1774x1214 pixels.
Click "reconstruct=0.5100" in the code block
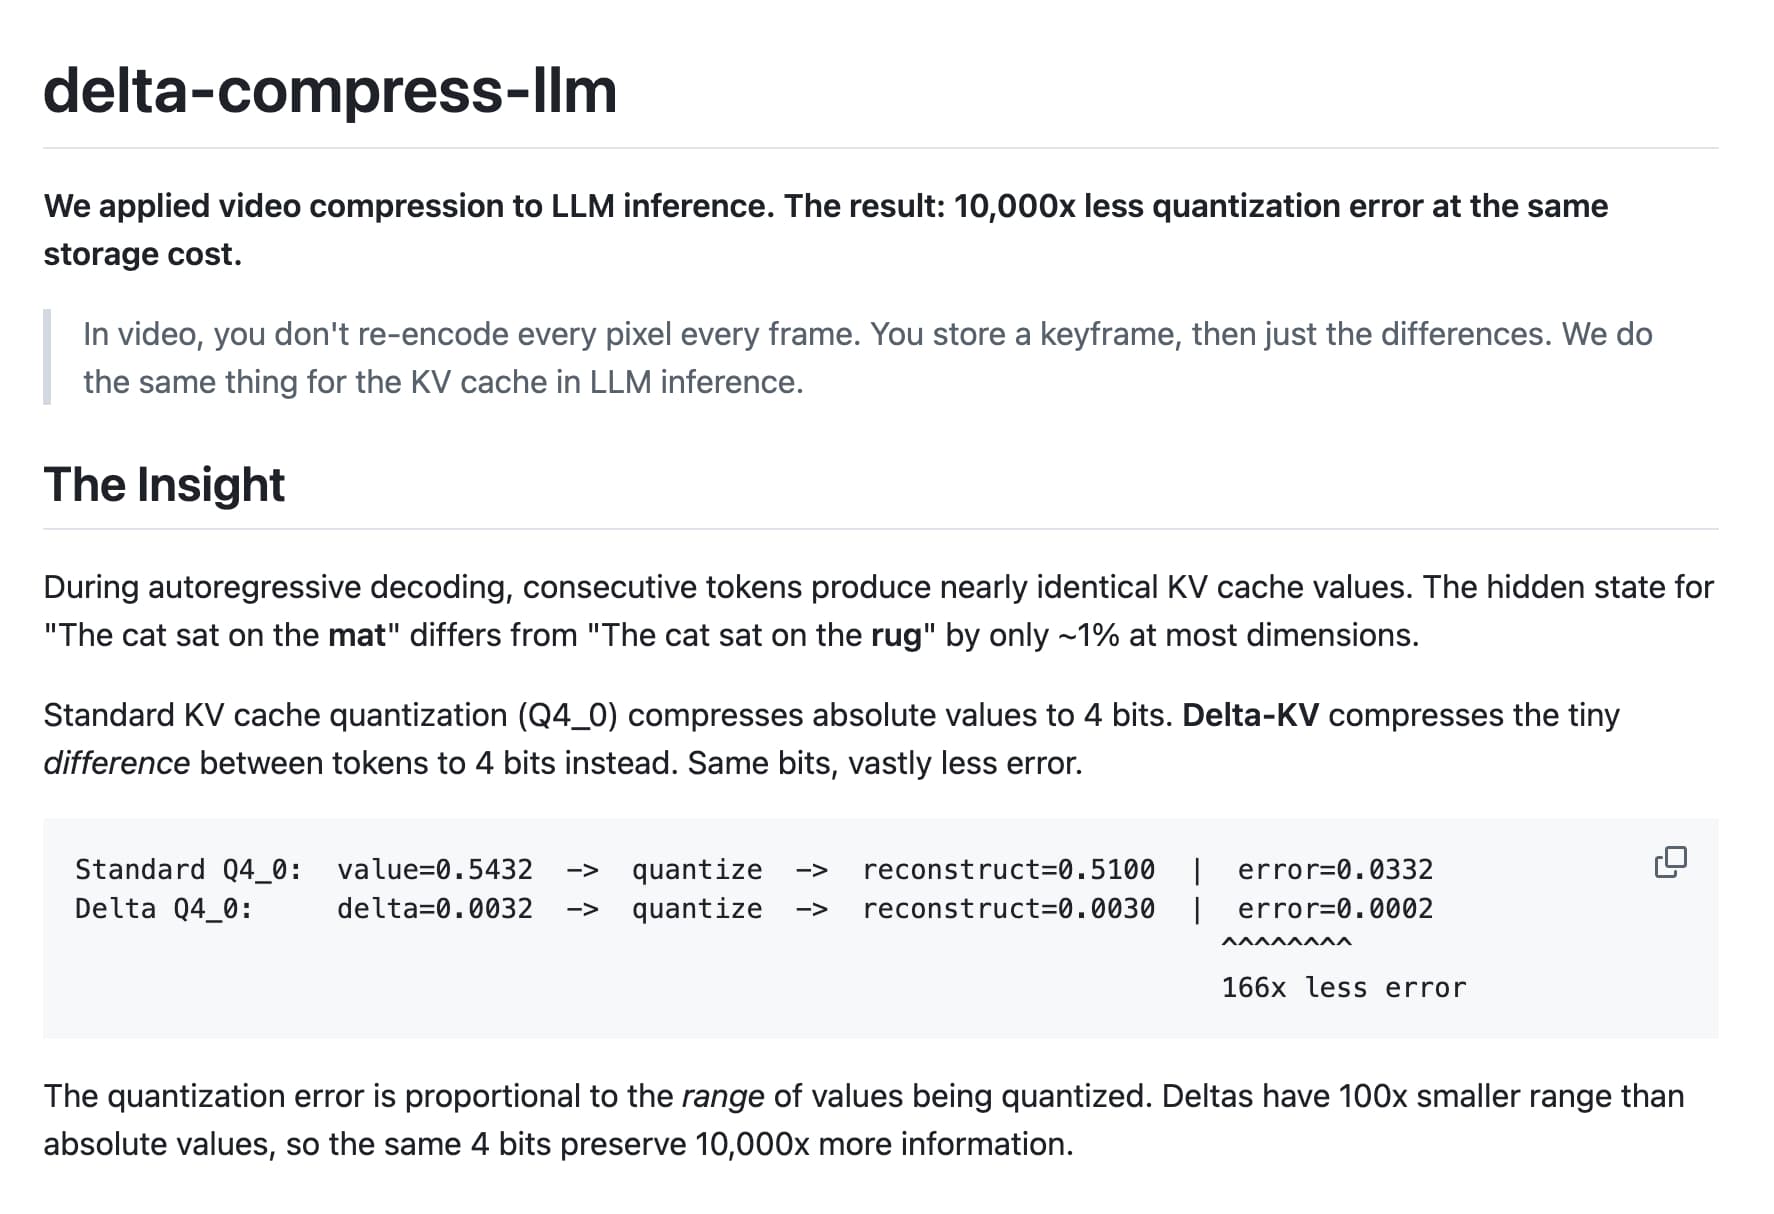click(x=1008, y=869)
